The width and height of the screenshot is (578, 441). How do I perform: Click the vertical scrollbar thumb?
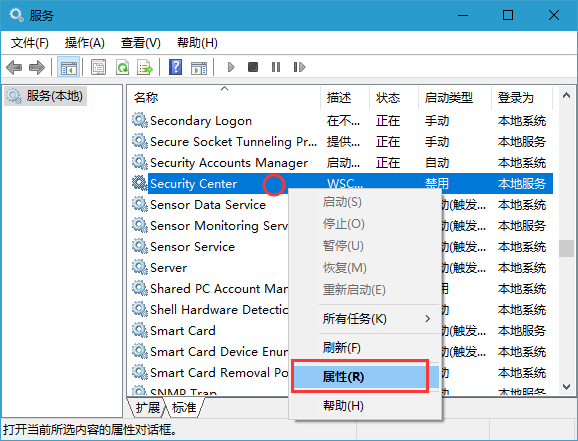click(x=566, y=248)
